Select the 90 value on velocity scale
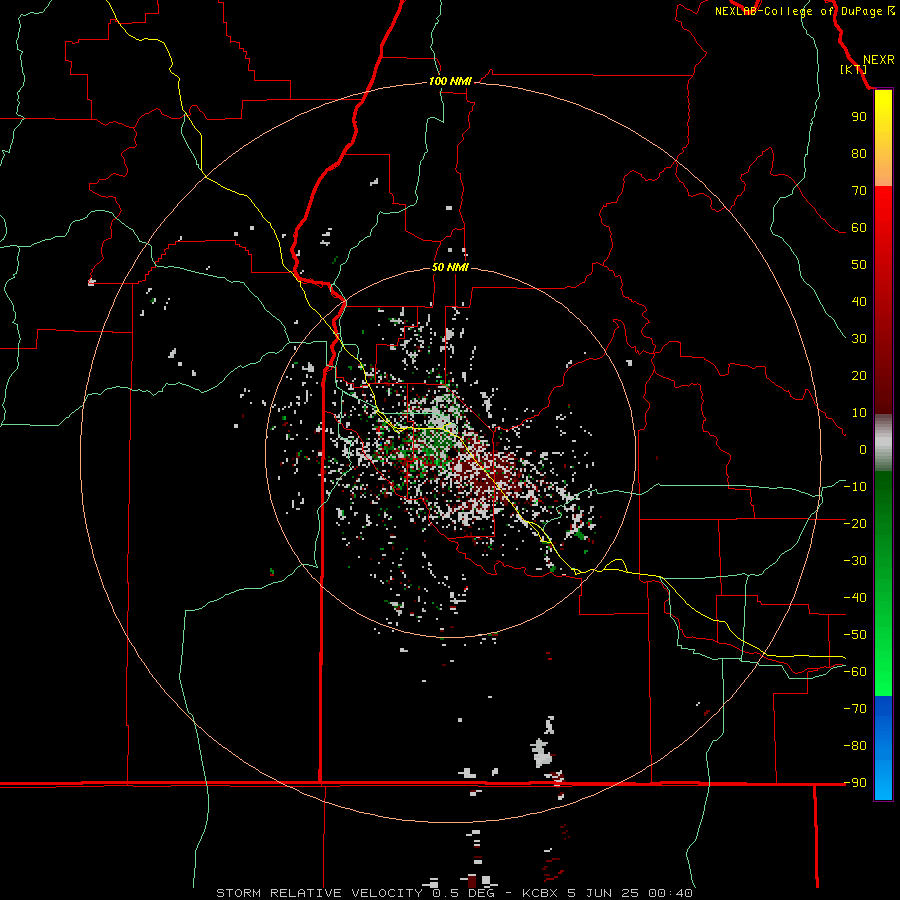 [859, 117]
